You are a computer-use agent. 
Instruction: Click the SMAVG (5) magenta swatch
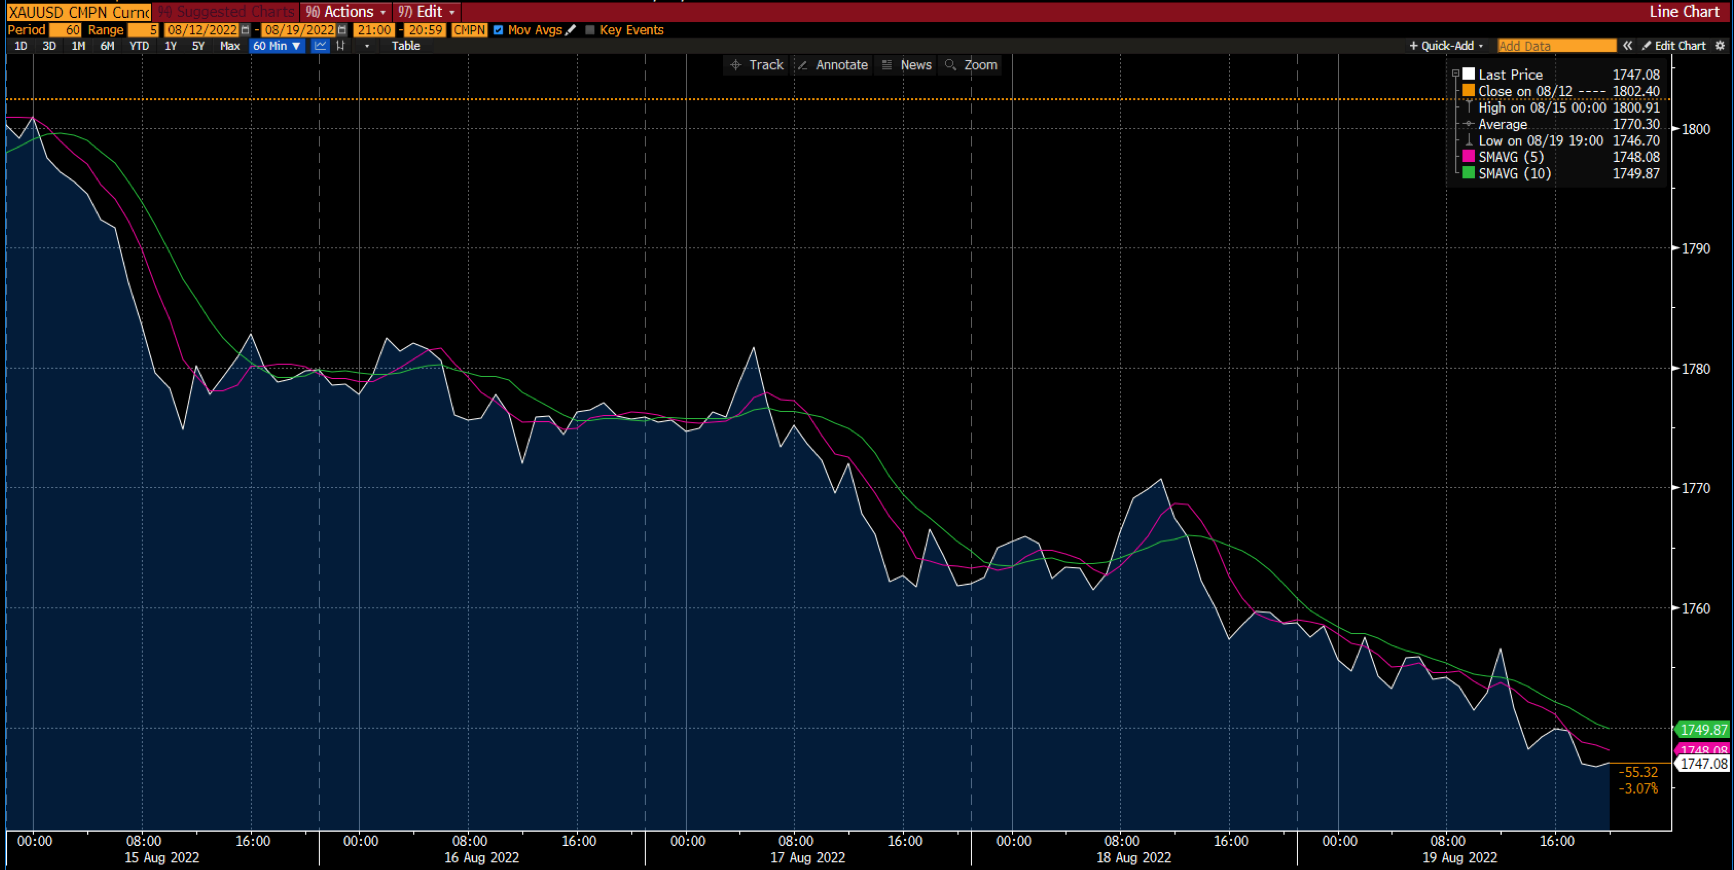tap(1468, 157)
